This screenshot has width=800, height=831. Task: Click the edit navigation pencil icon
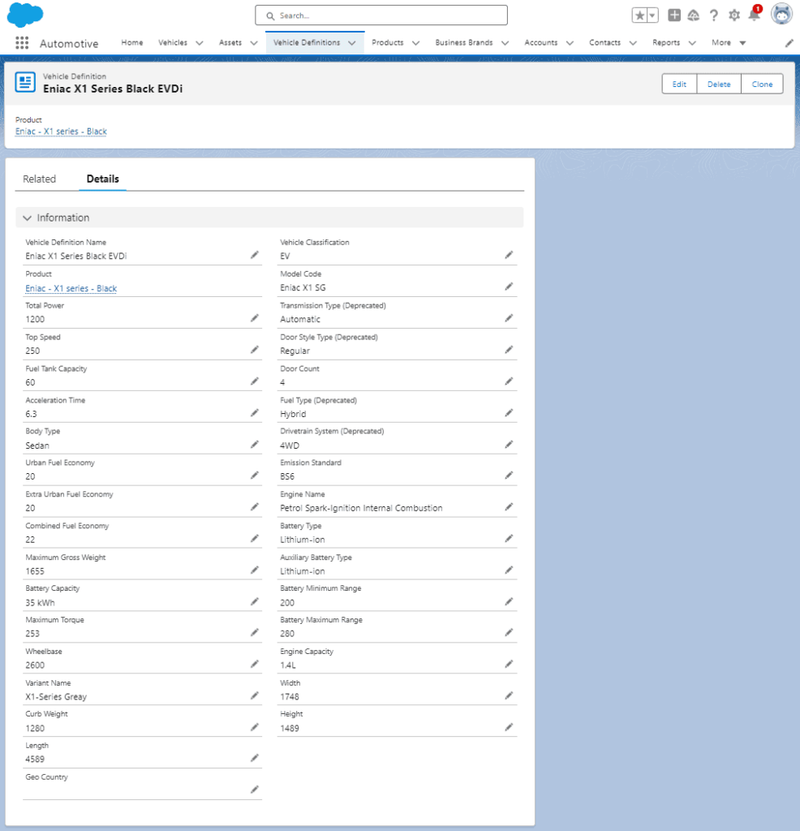click(789, 43)
